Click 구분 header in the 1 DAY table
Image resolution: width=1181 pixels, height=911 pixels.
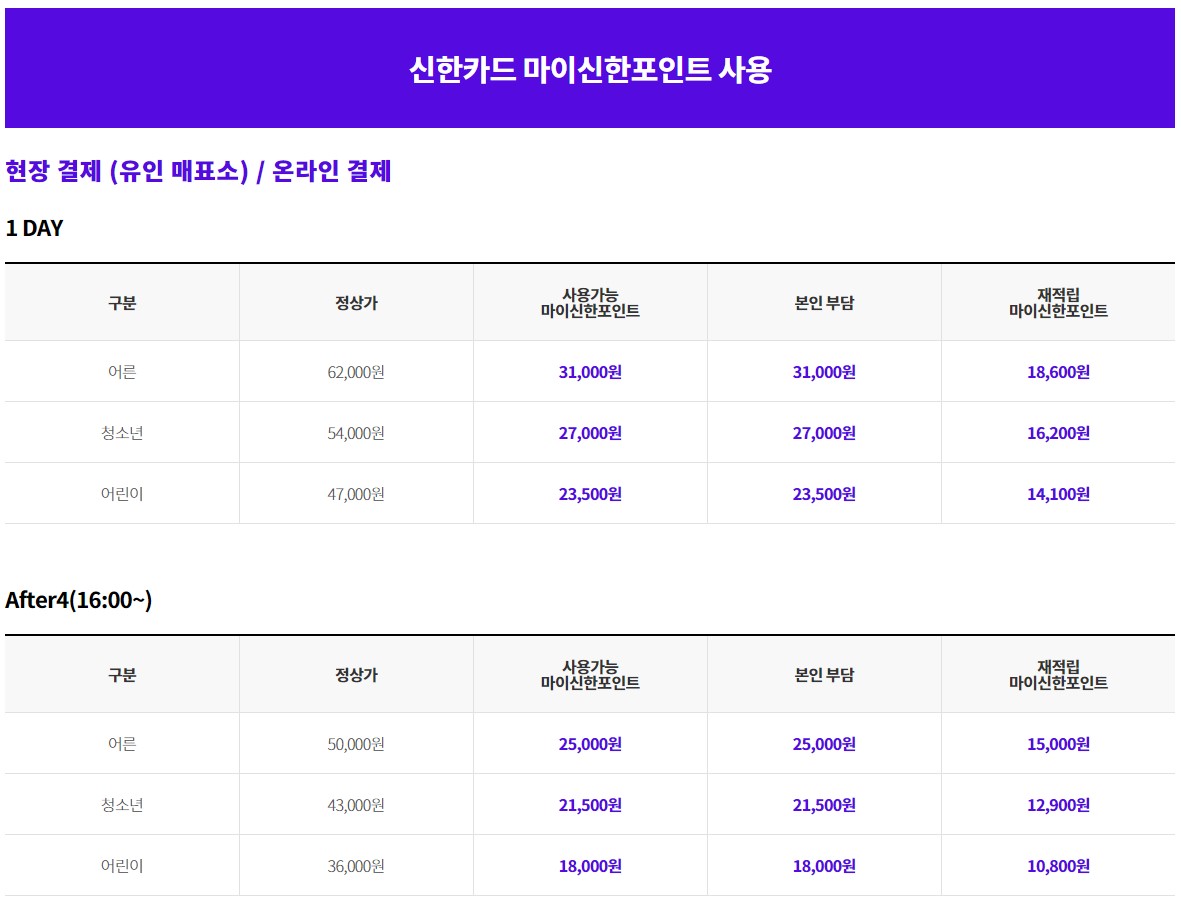point(122,303)
